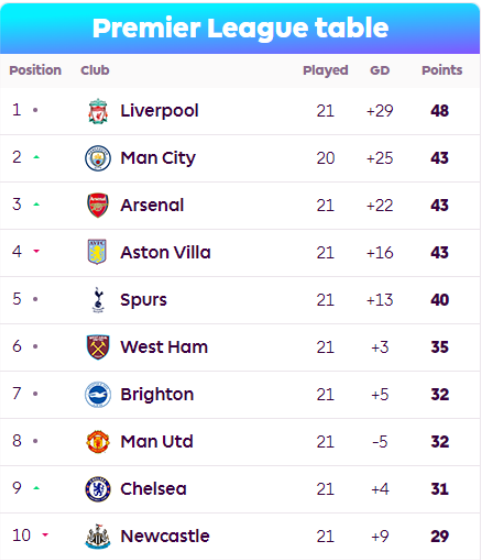Open the Newcastle team name link
Image resolution: width=481 pixels, height=560 pixels.
[165, 536]
